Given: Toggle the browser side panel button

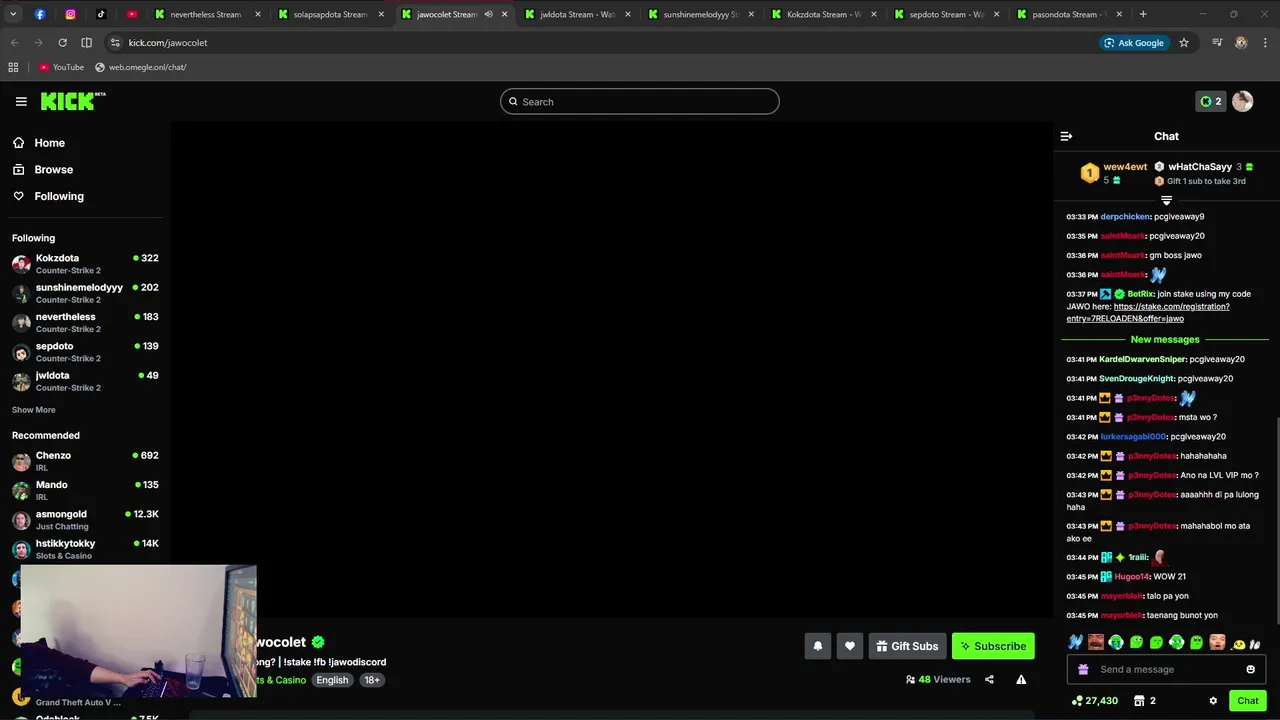Looking at the screenshot, I should [x=86, y=43].
